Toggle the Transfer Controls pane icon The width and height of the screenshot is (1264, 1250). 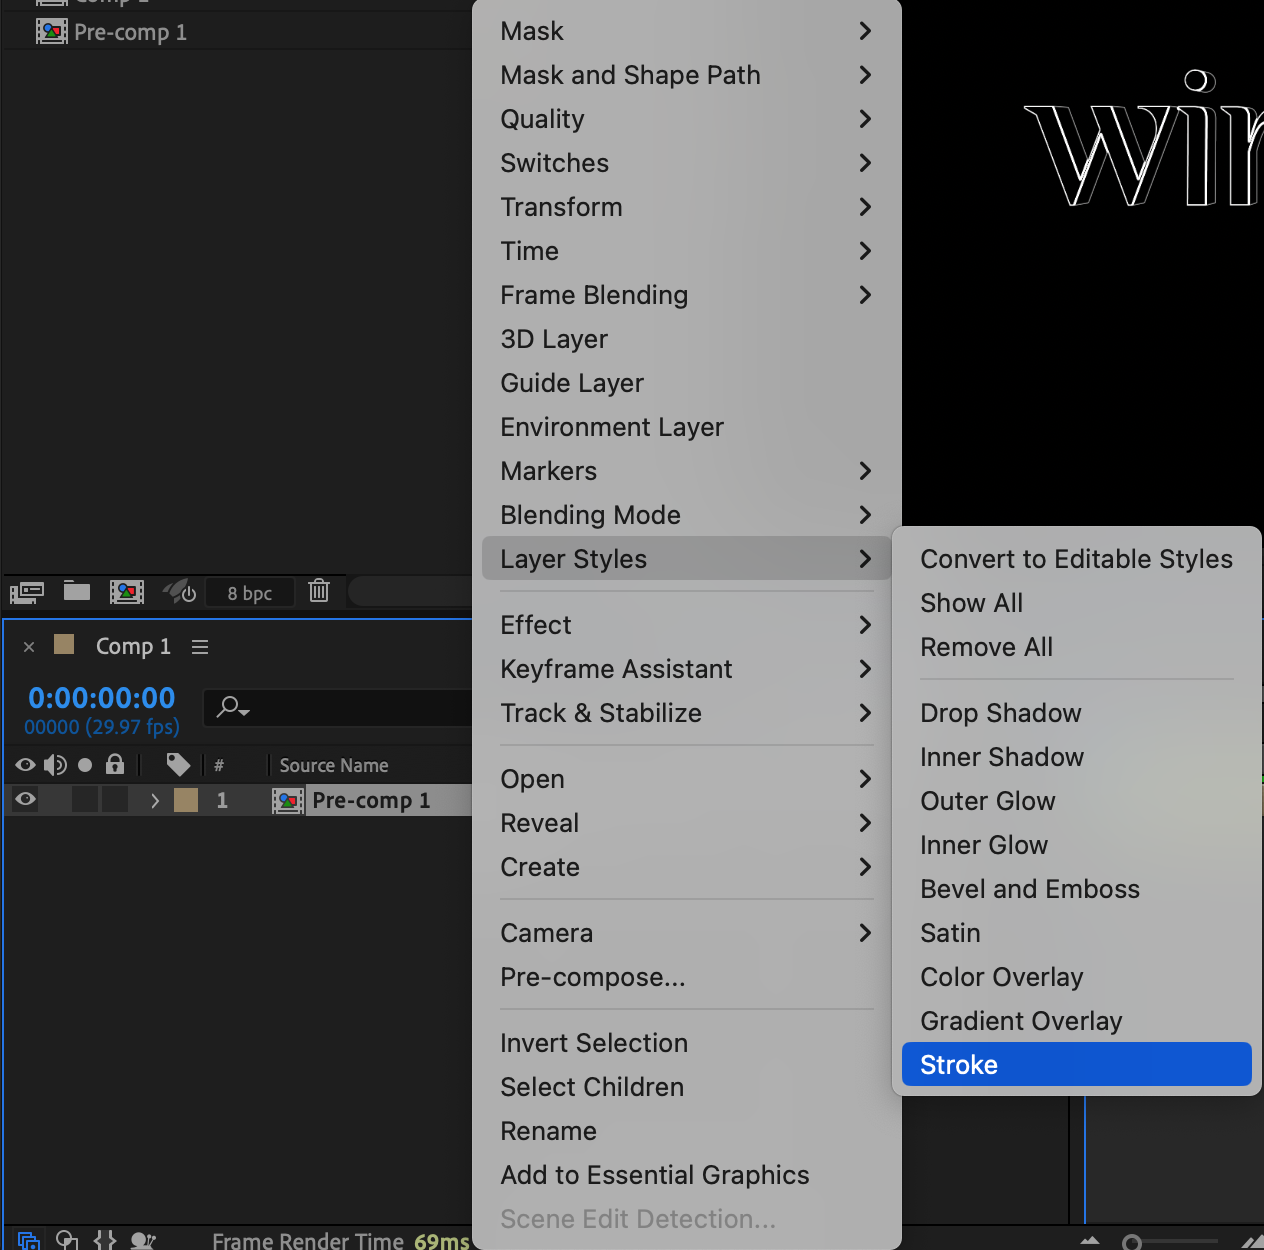(x=67, y=1241)
